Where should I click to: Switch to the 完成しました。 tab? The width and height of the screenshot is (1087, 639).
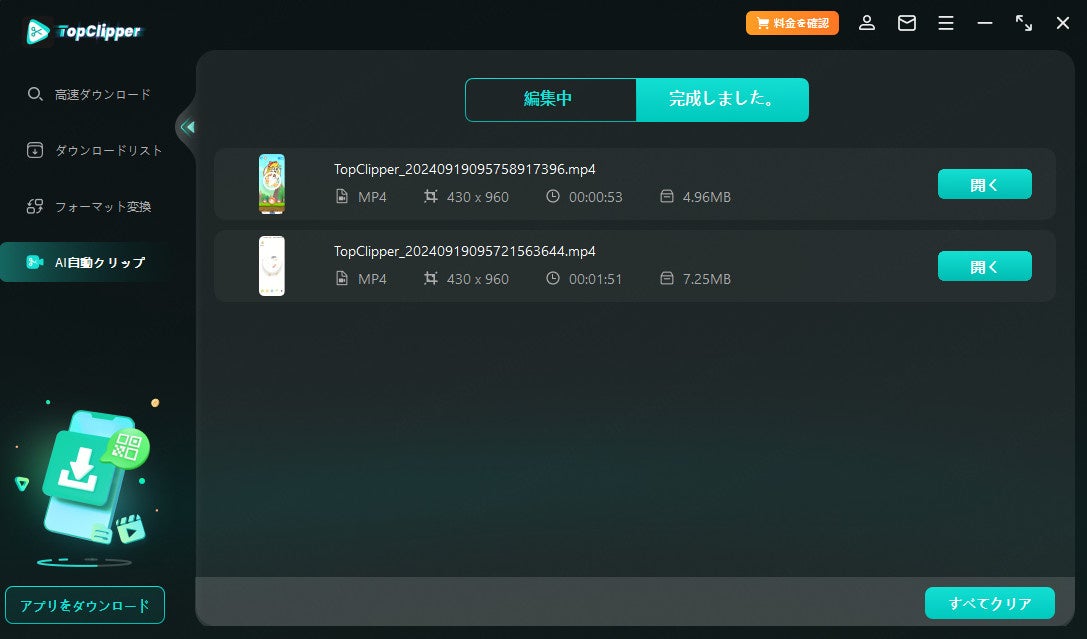tap(722, 99)
